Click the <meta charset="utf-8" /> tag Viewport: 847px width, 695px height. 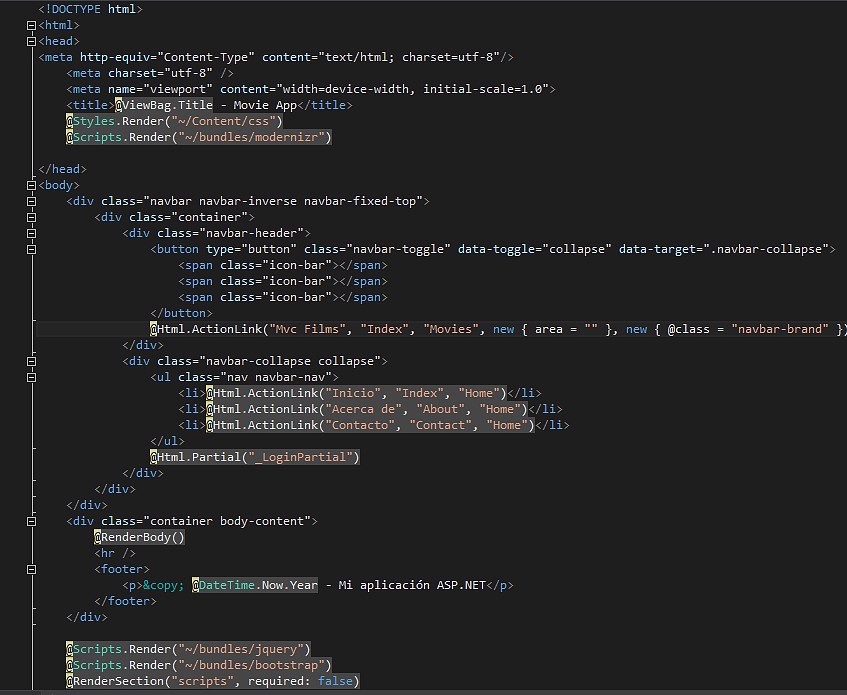click(150, 73)
